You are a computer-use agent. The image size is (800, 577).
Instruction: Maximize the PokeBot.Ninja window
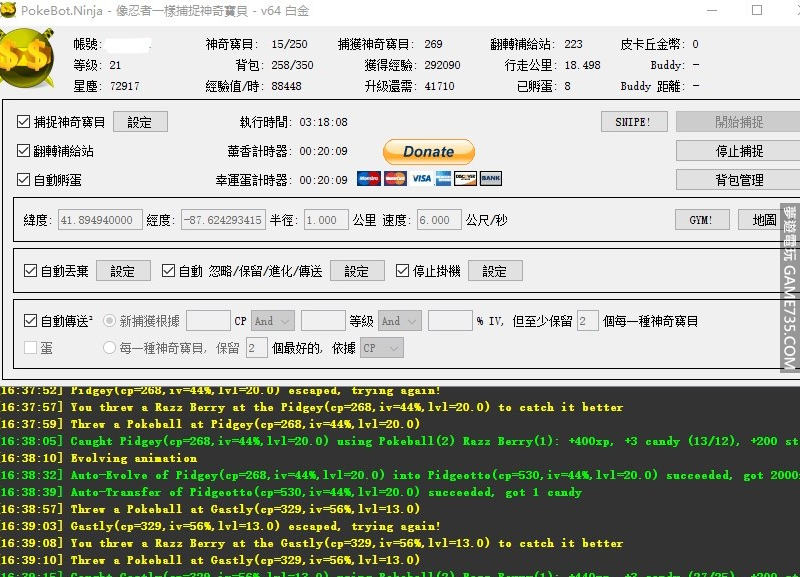(757, 10)
